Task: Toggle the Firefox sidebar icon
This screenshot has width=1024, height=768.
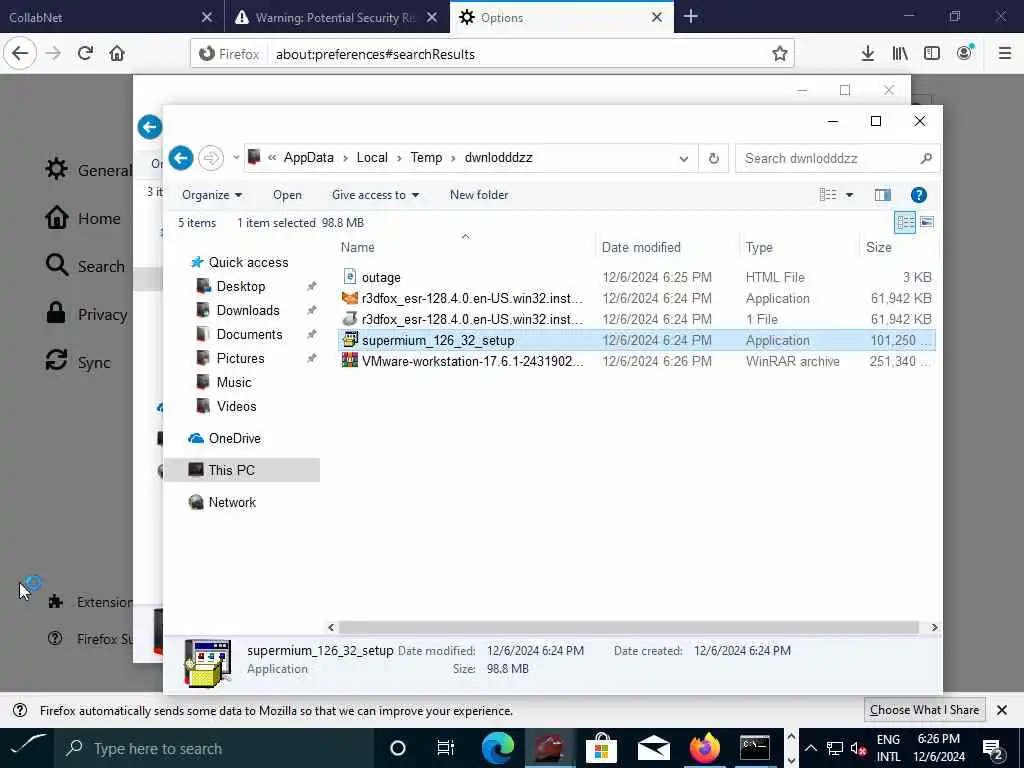Action: pos(931,54)
